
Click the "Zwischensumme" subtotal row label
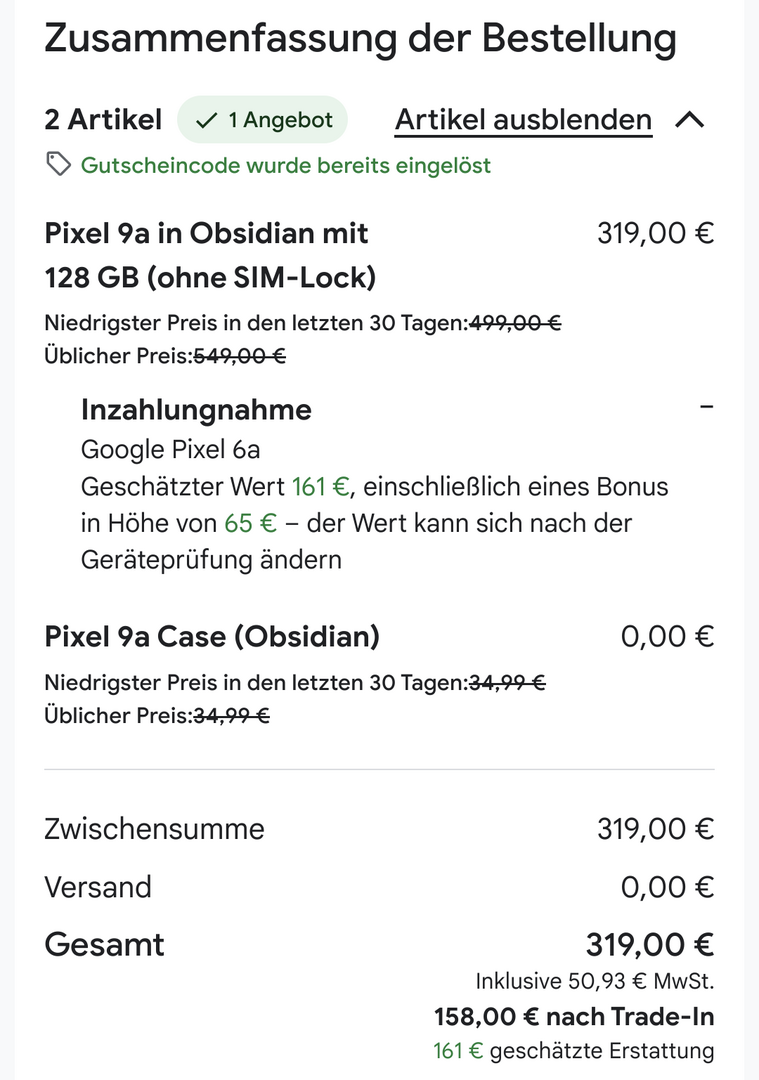(x=155, y=829)
